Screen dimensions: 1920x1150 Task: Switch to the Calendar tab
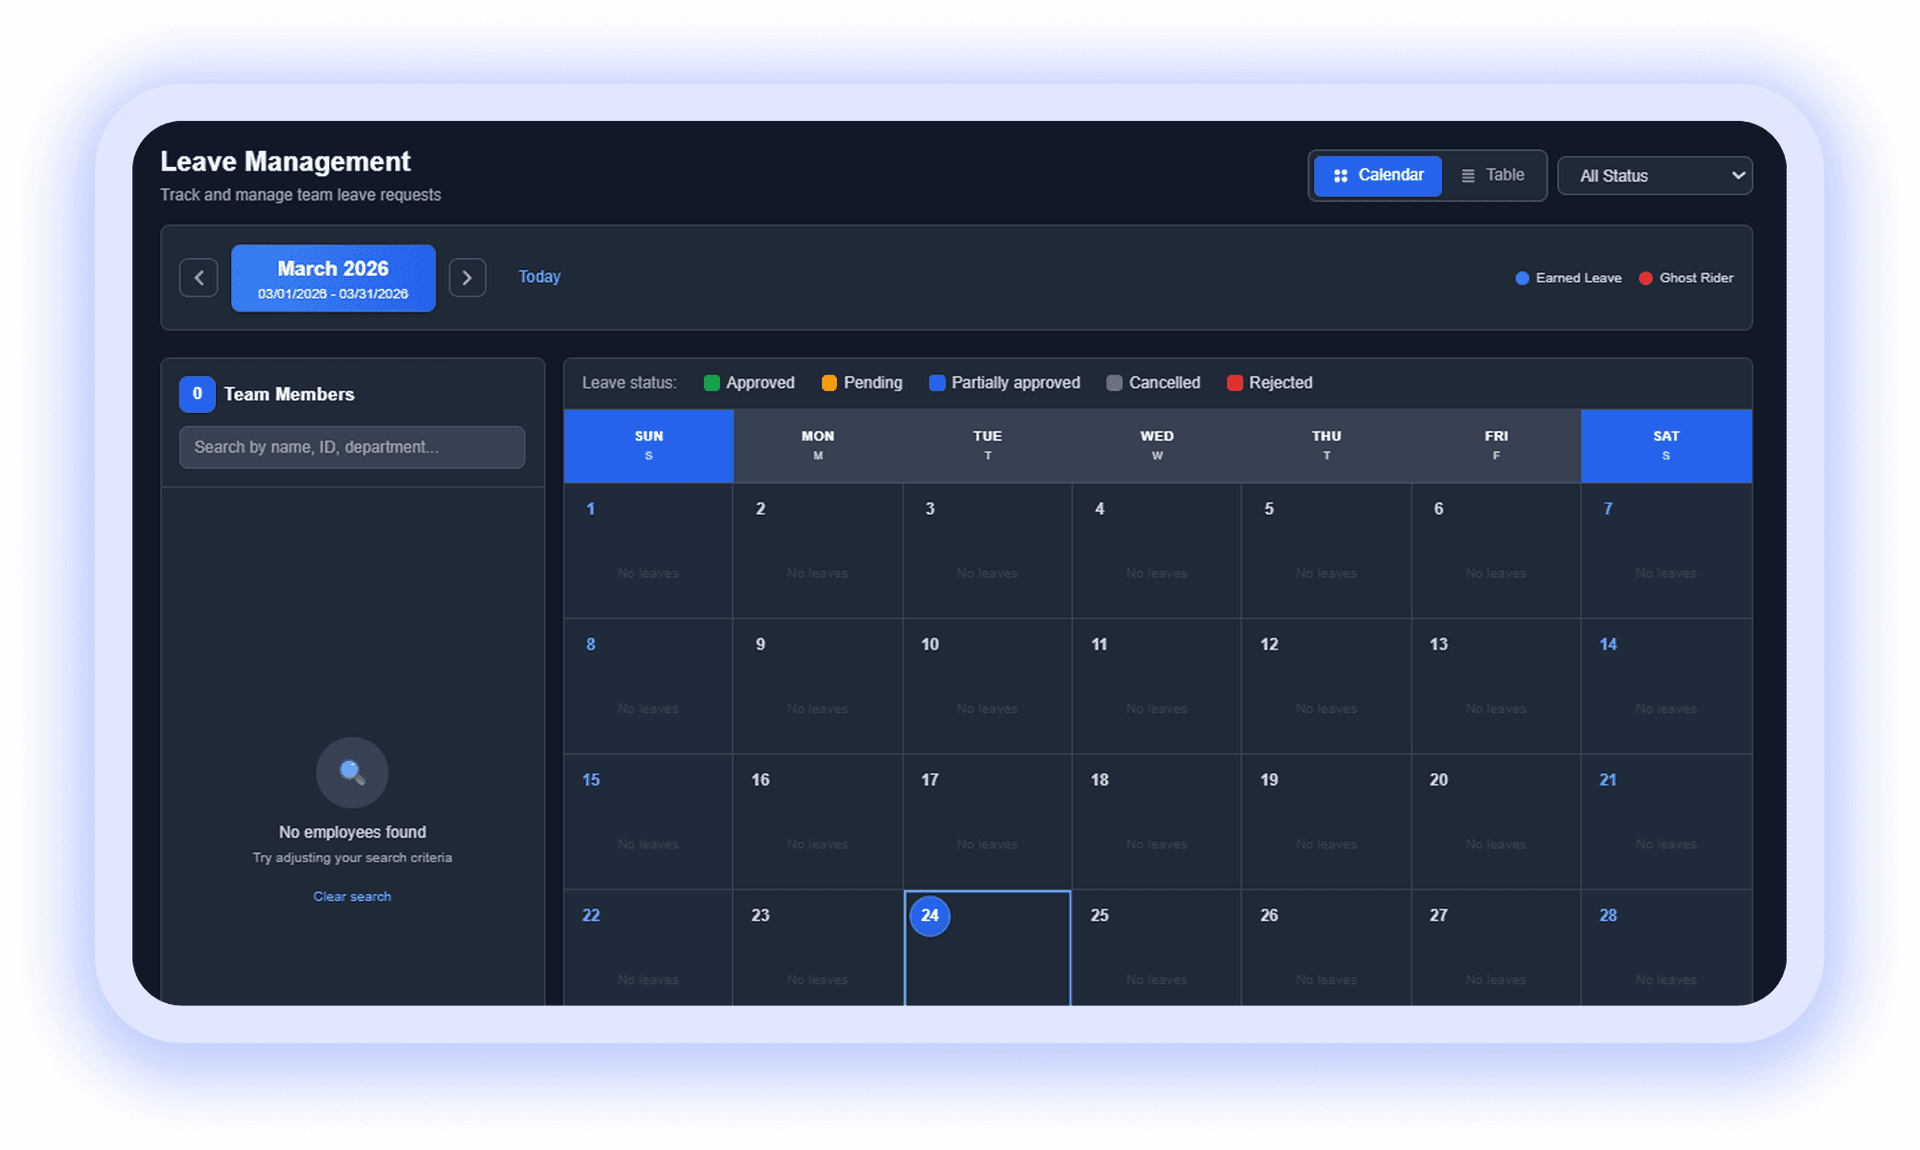point(1377,175)
